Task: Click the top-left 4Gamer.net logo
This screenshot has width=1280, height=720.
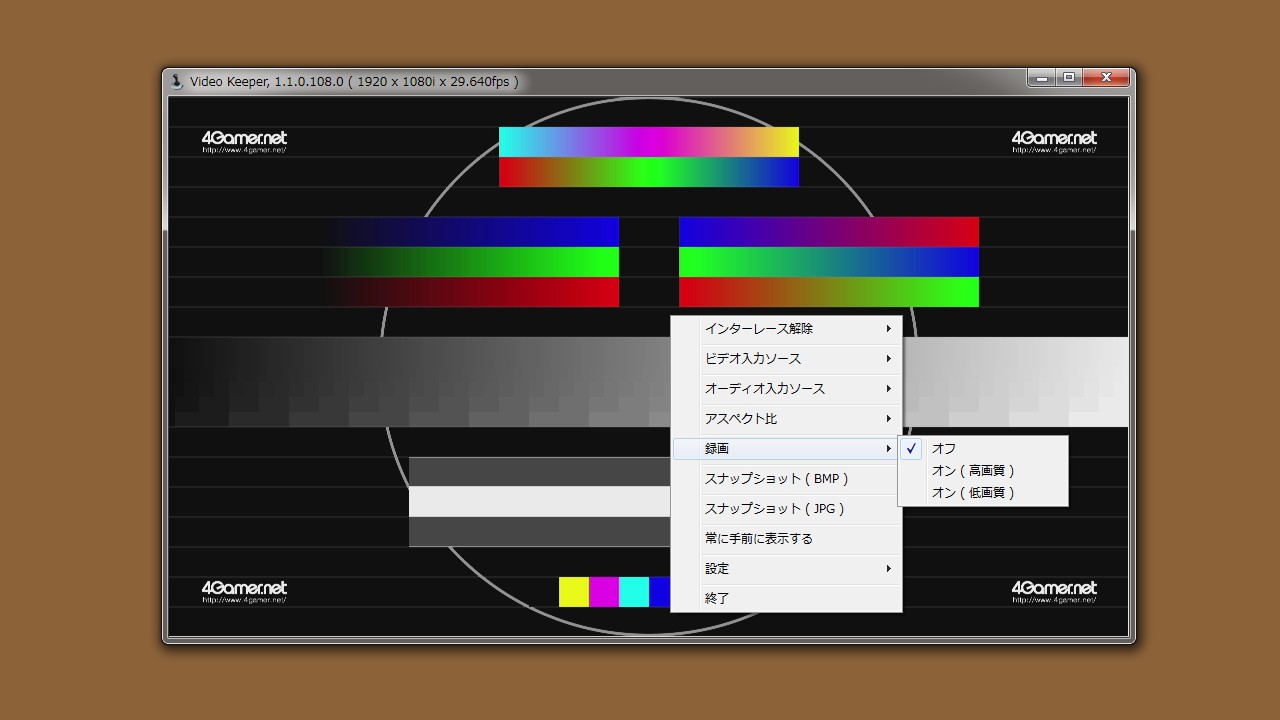Action: click(x=244, y=141)
